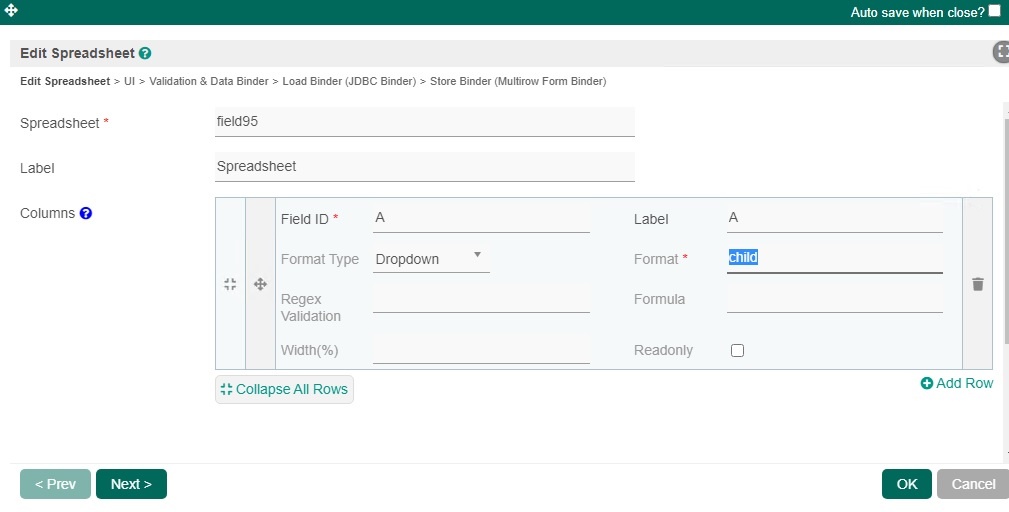Open Validation & Data Binder breadcrumb
The width and height of the screenshot is (1009, 512).
tap(209, 81)
